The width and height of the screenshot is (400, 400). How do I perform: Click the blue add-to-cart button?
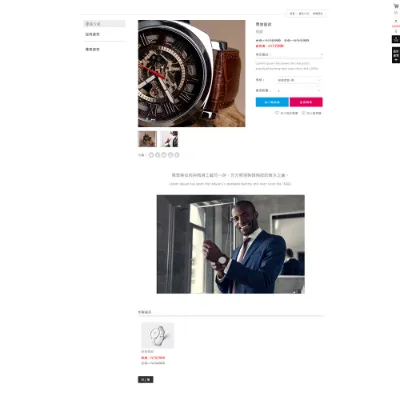[272, 102]
